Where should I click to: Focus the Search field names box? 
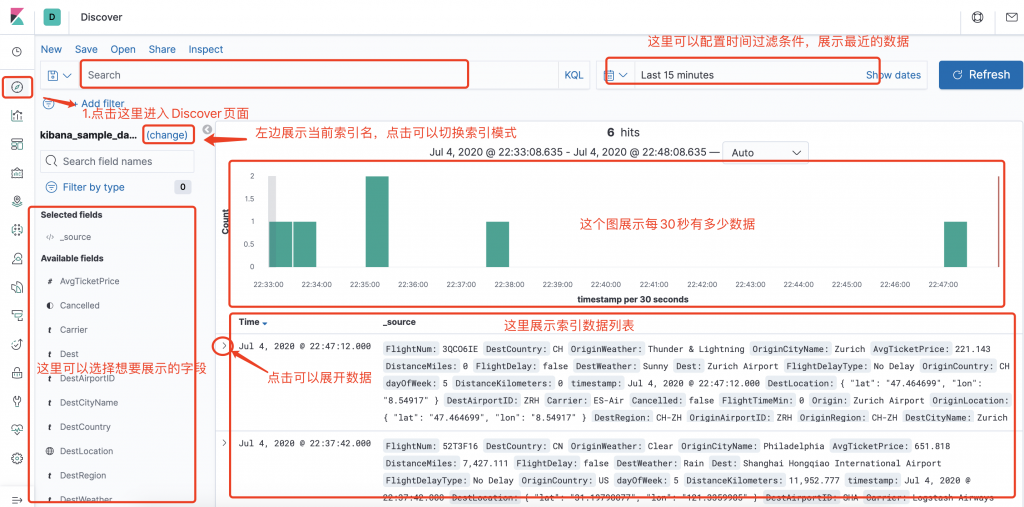tap(118, 161)
